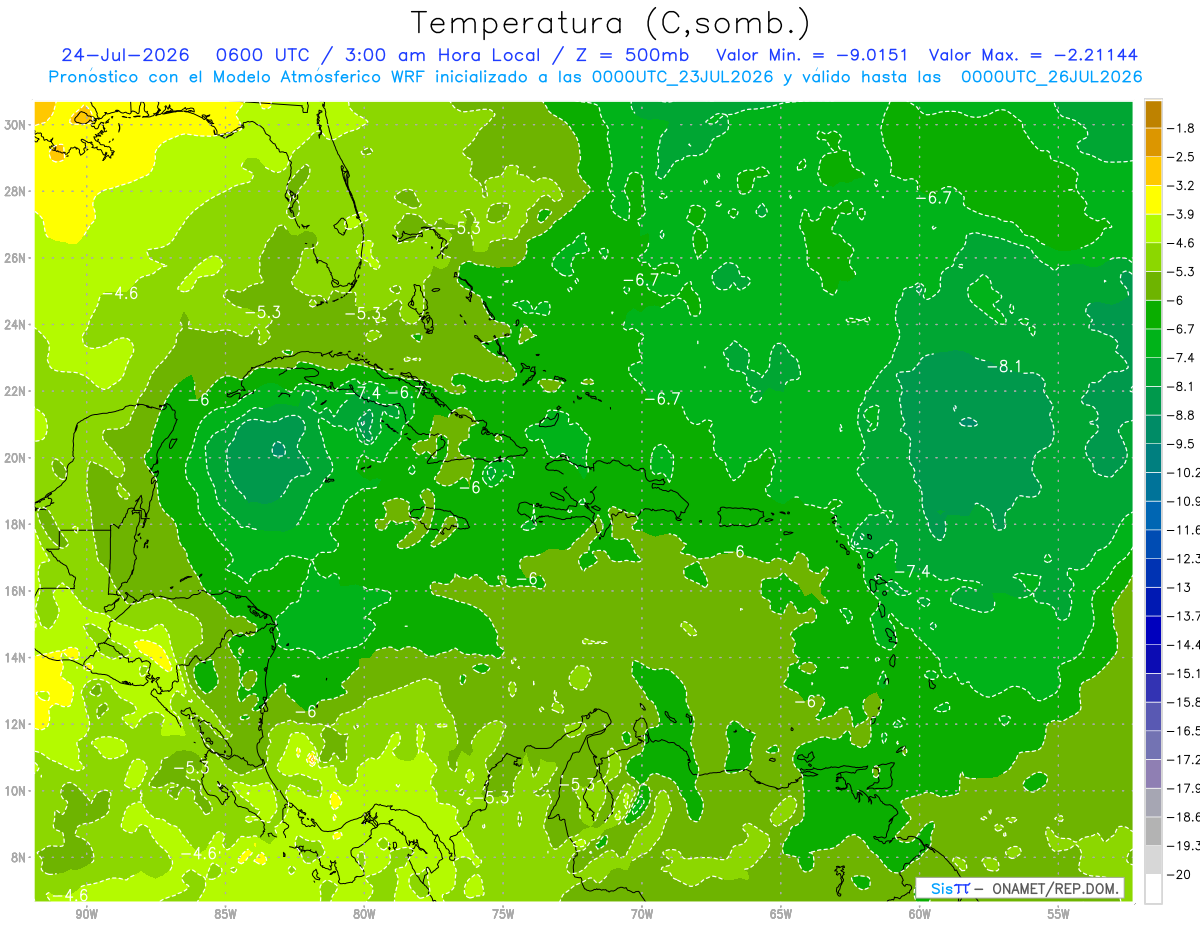Click blue colorbar swatch between -13 and -13.7
The width and height of the screenshot is (1200, 927).
[1153, 601]
